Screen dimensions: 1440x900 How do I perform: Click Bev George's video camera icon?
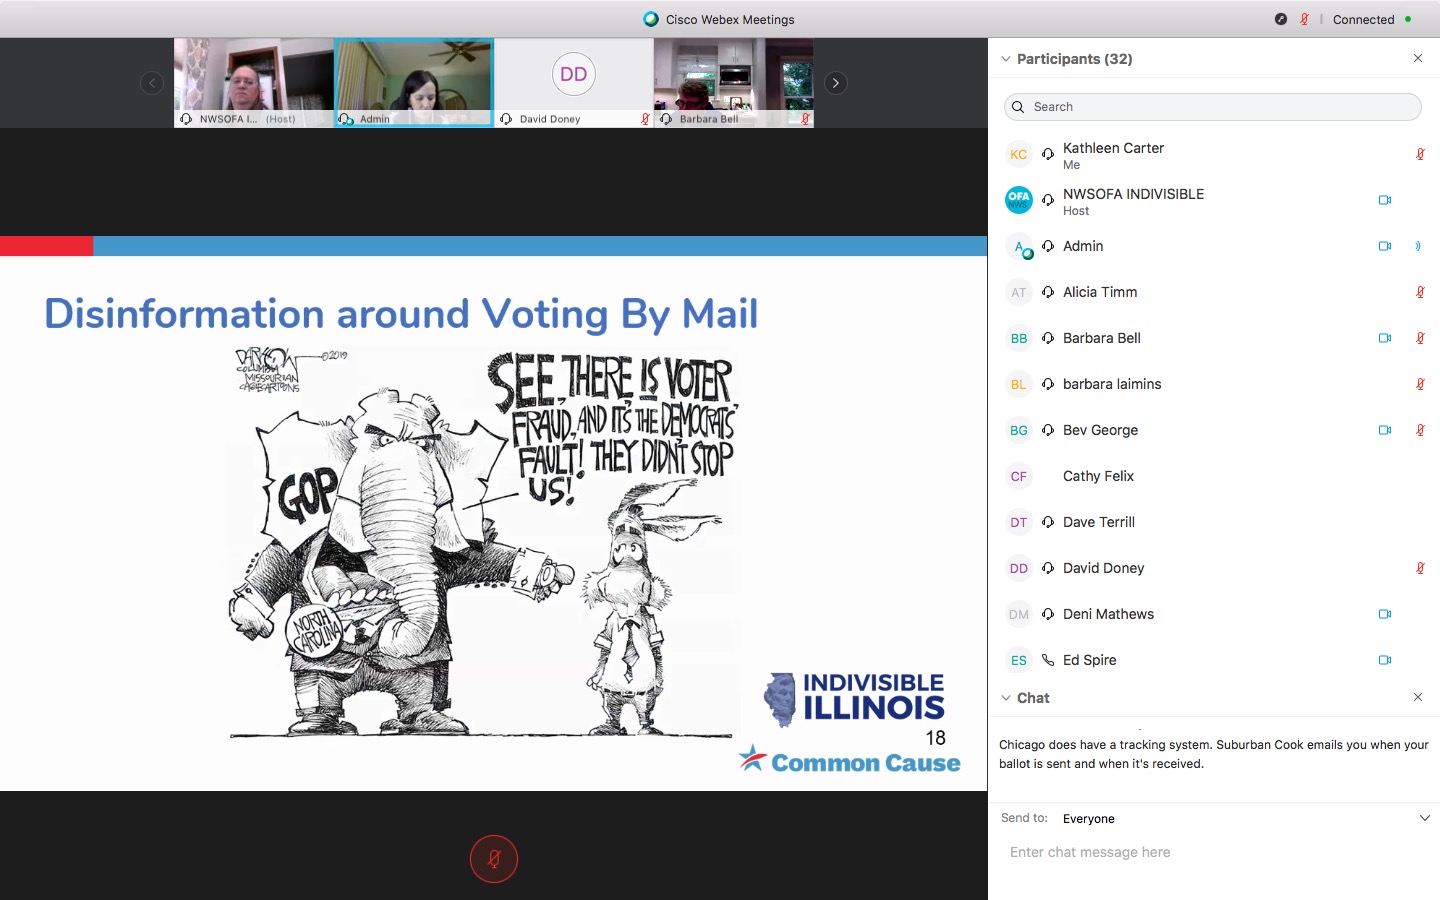coord(1385,430)
